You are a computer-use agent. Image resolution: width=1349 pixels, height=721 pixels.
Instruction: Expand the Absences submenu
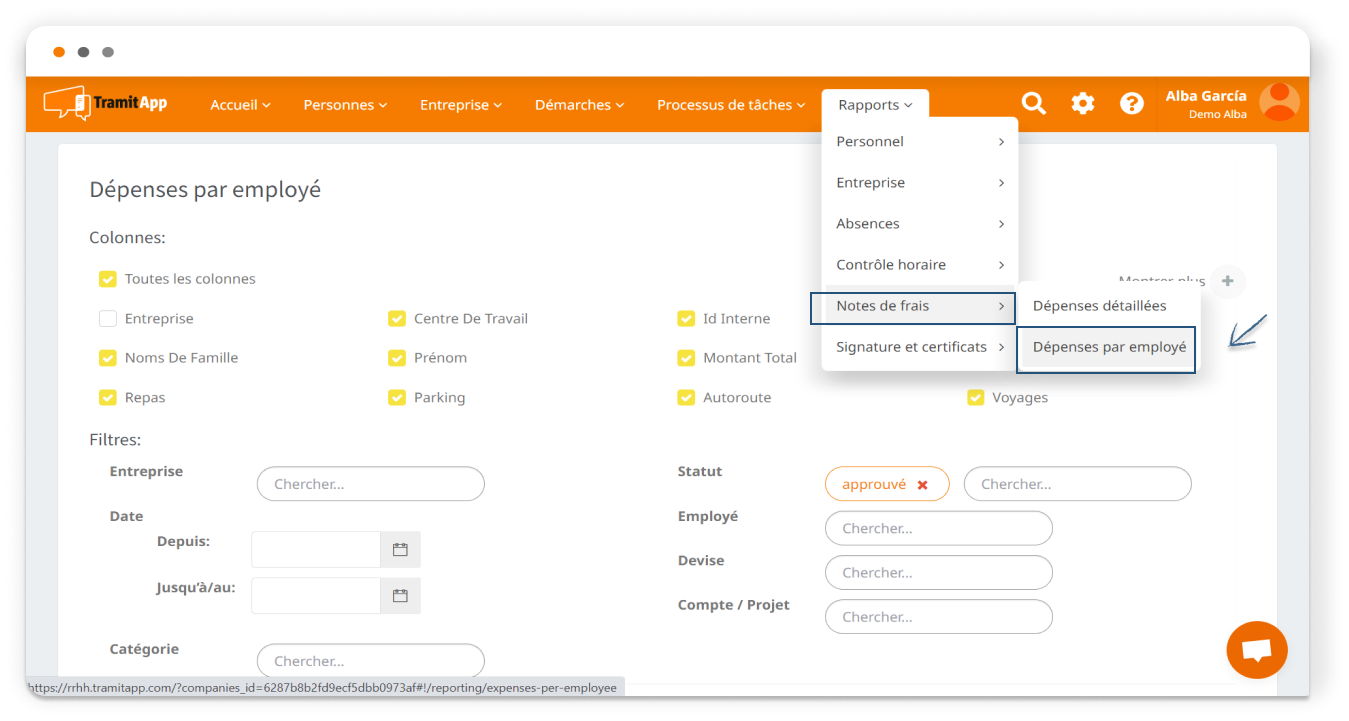click(x=919, y=224)
